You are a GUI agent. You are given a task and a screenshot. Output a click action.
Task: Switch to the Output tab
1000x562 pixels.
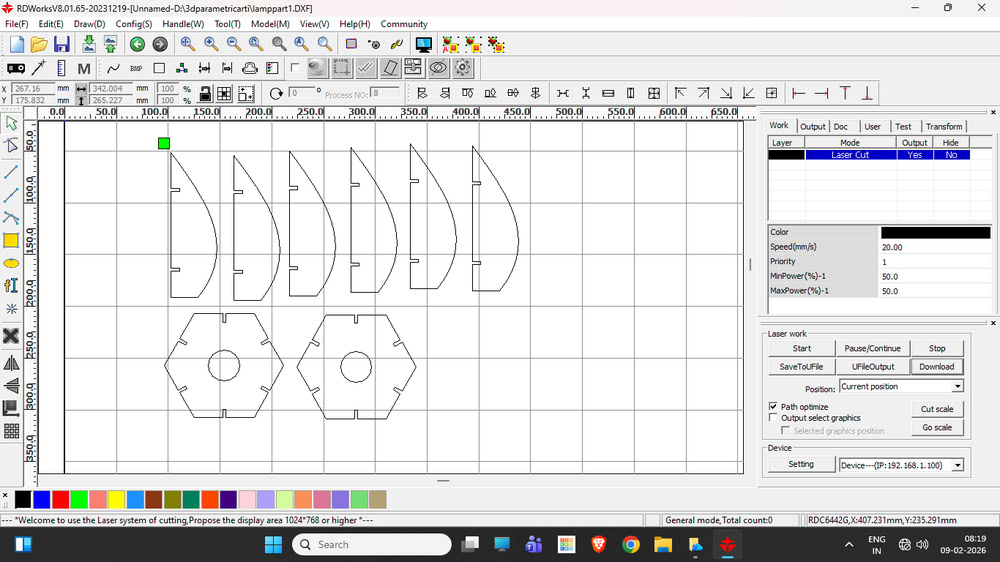(x=812, y=126)
